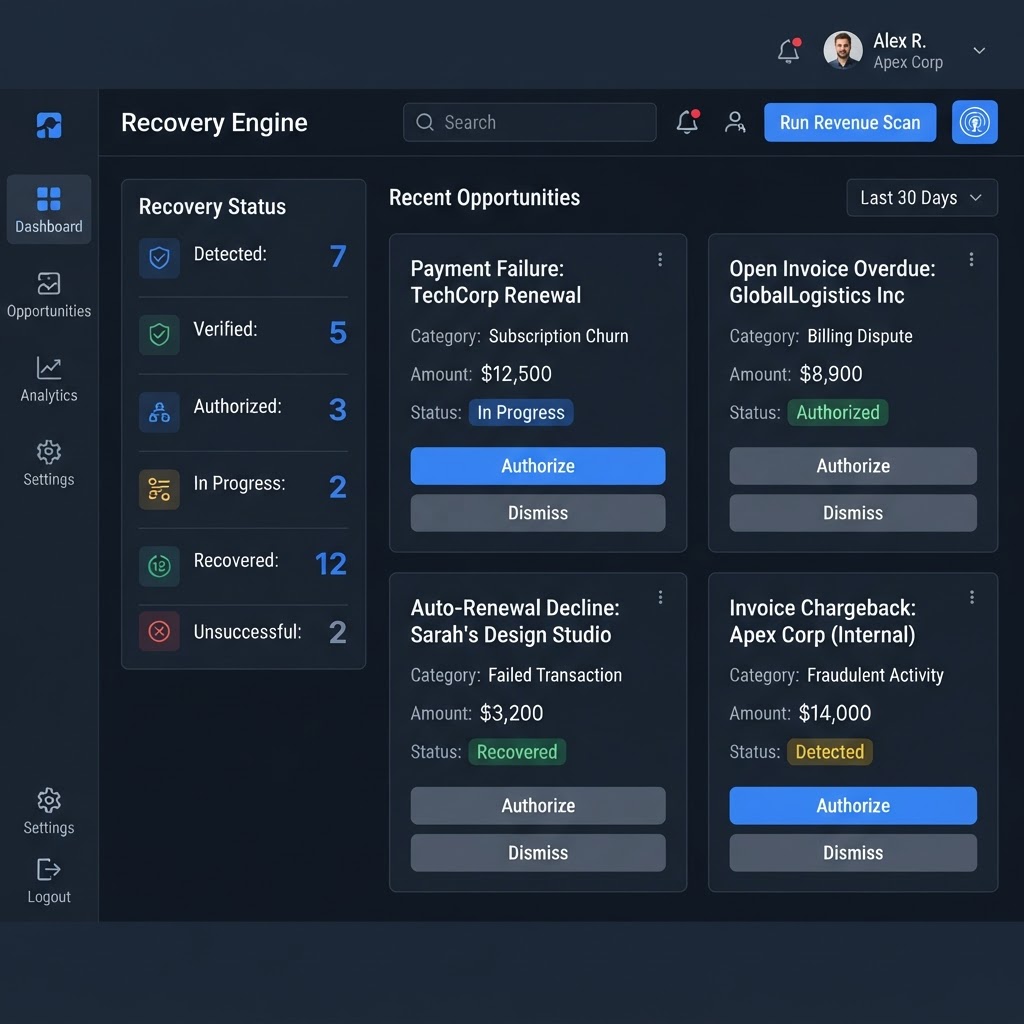This screenshot has width=1024, height=1024.
Task: Click the $8,900 amount
Action: point(831,374)
